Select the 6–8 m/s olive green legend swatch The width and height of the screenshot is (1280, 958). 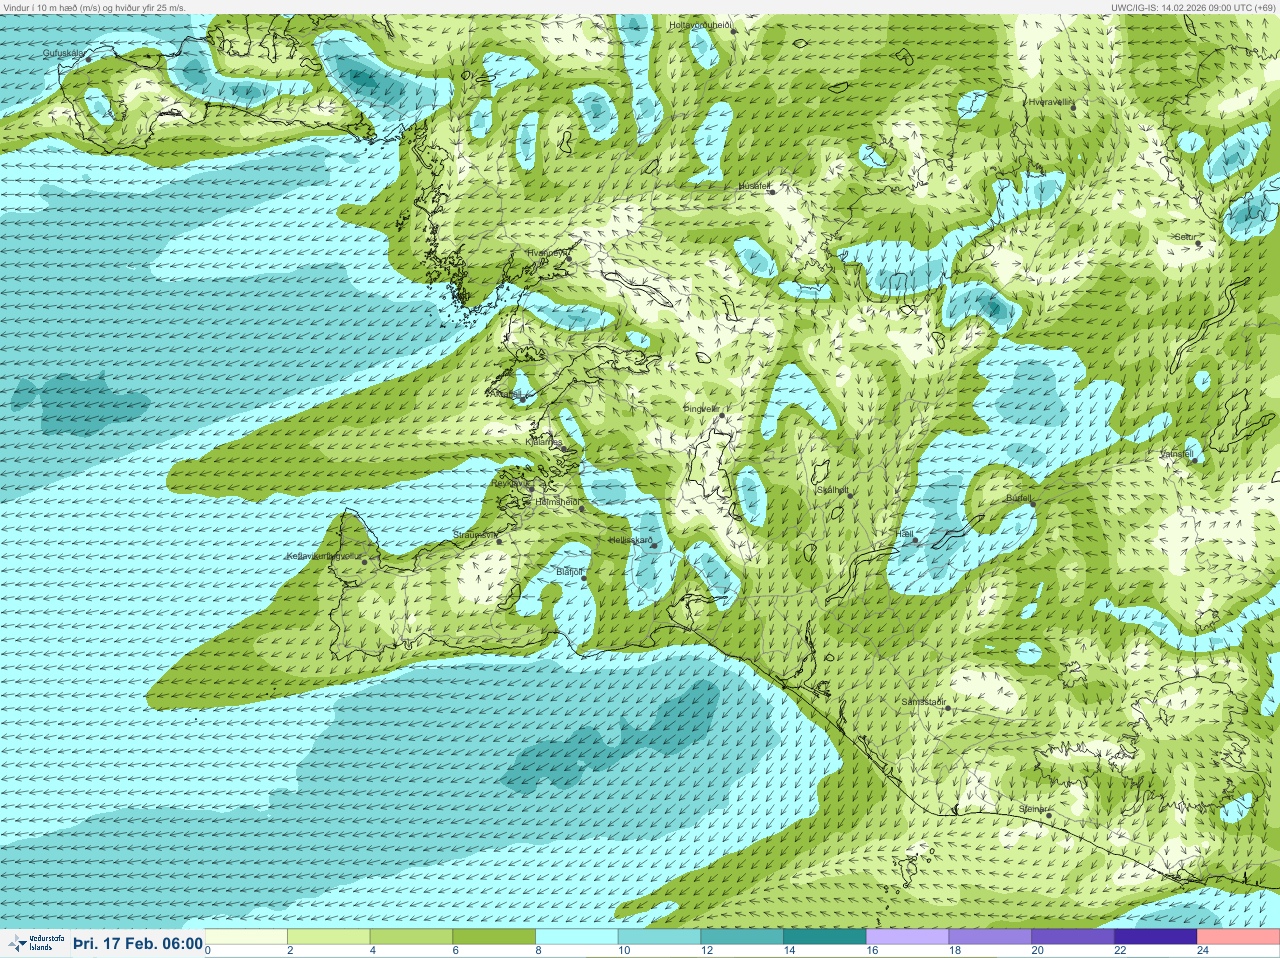click(494, 937)
